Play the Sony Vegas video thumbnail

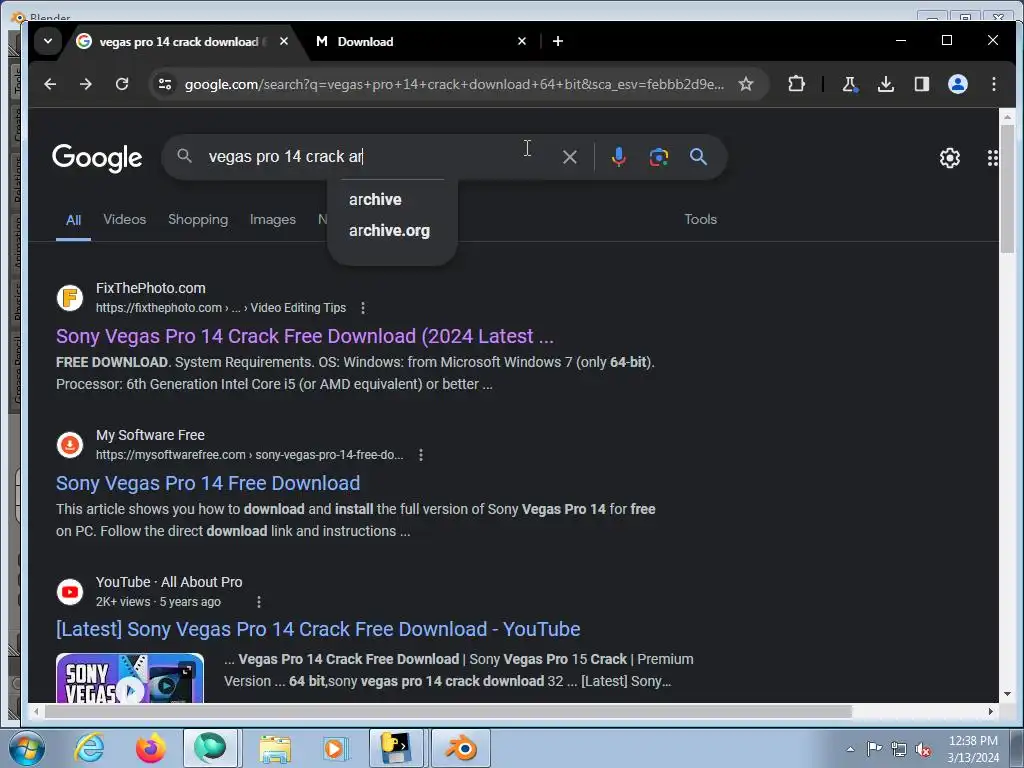(130, 679)
